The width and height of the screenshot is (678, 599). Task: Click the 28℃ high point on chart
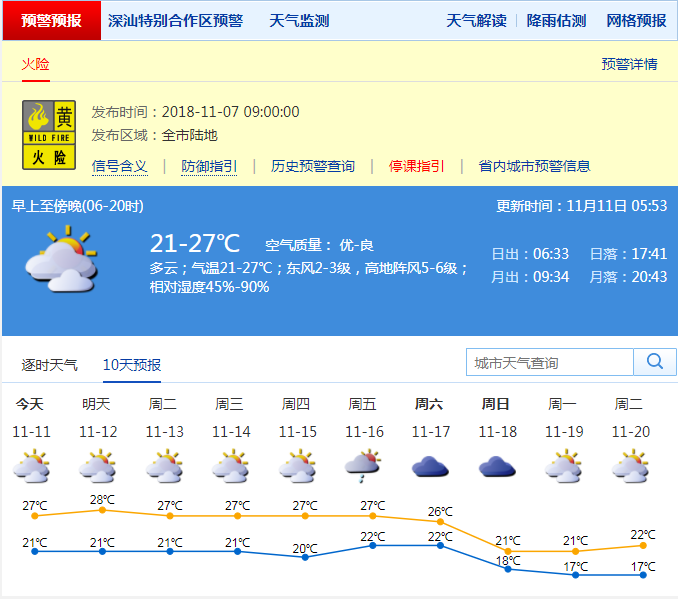(102, 510)
